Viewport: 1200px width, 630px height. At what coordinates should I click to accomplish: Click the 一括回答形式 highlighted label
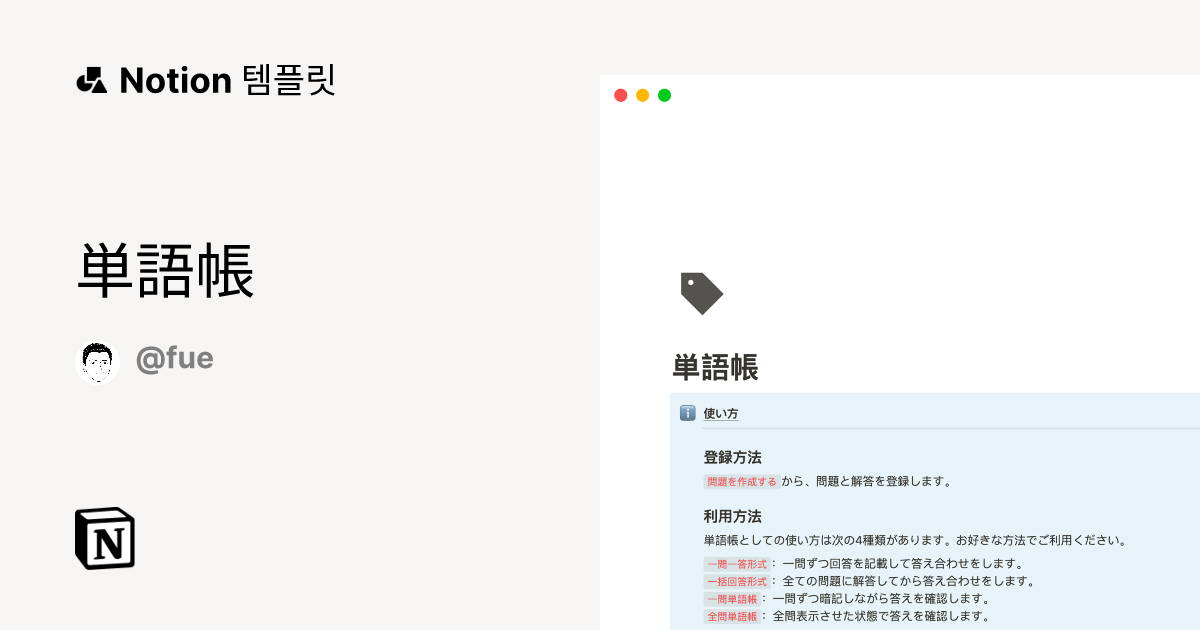(x=736, y=581)
